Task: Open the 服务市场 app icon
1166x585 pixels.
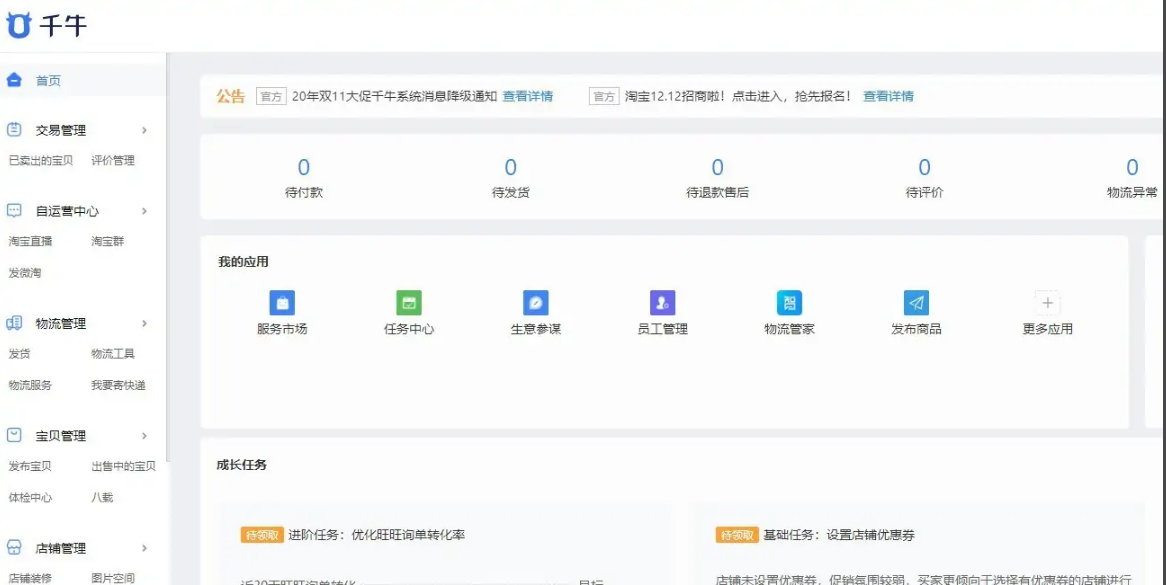Action: [x=281, y=303]
